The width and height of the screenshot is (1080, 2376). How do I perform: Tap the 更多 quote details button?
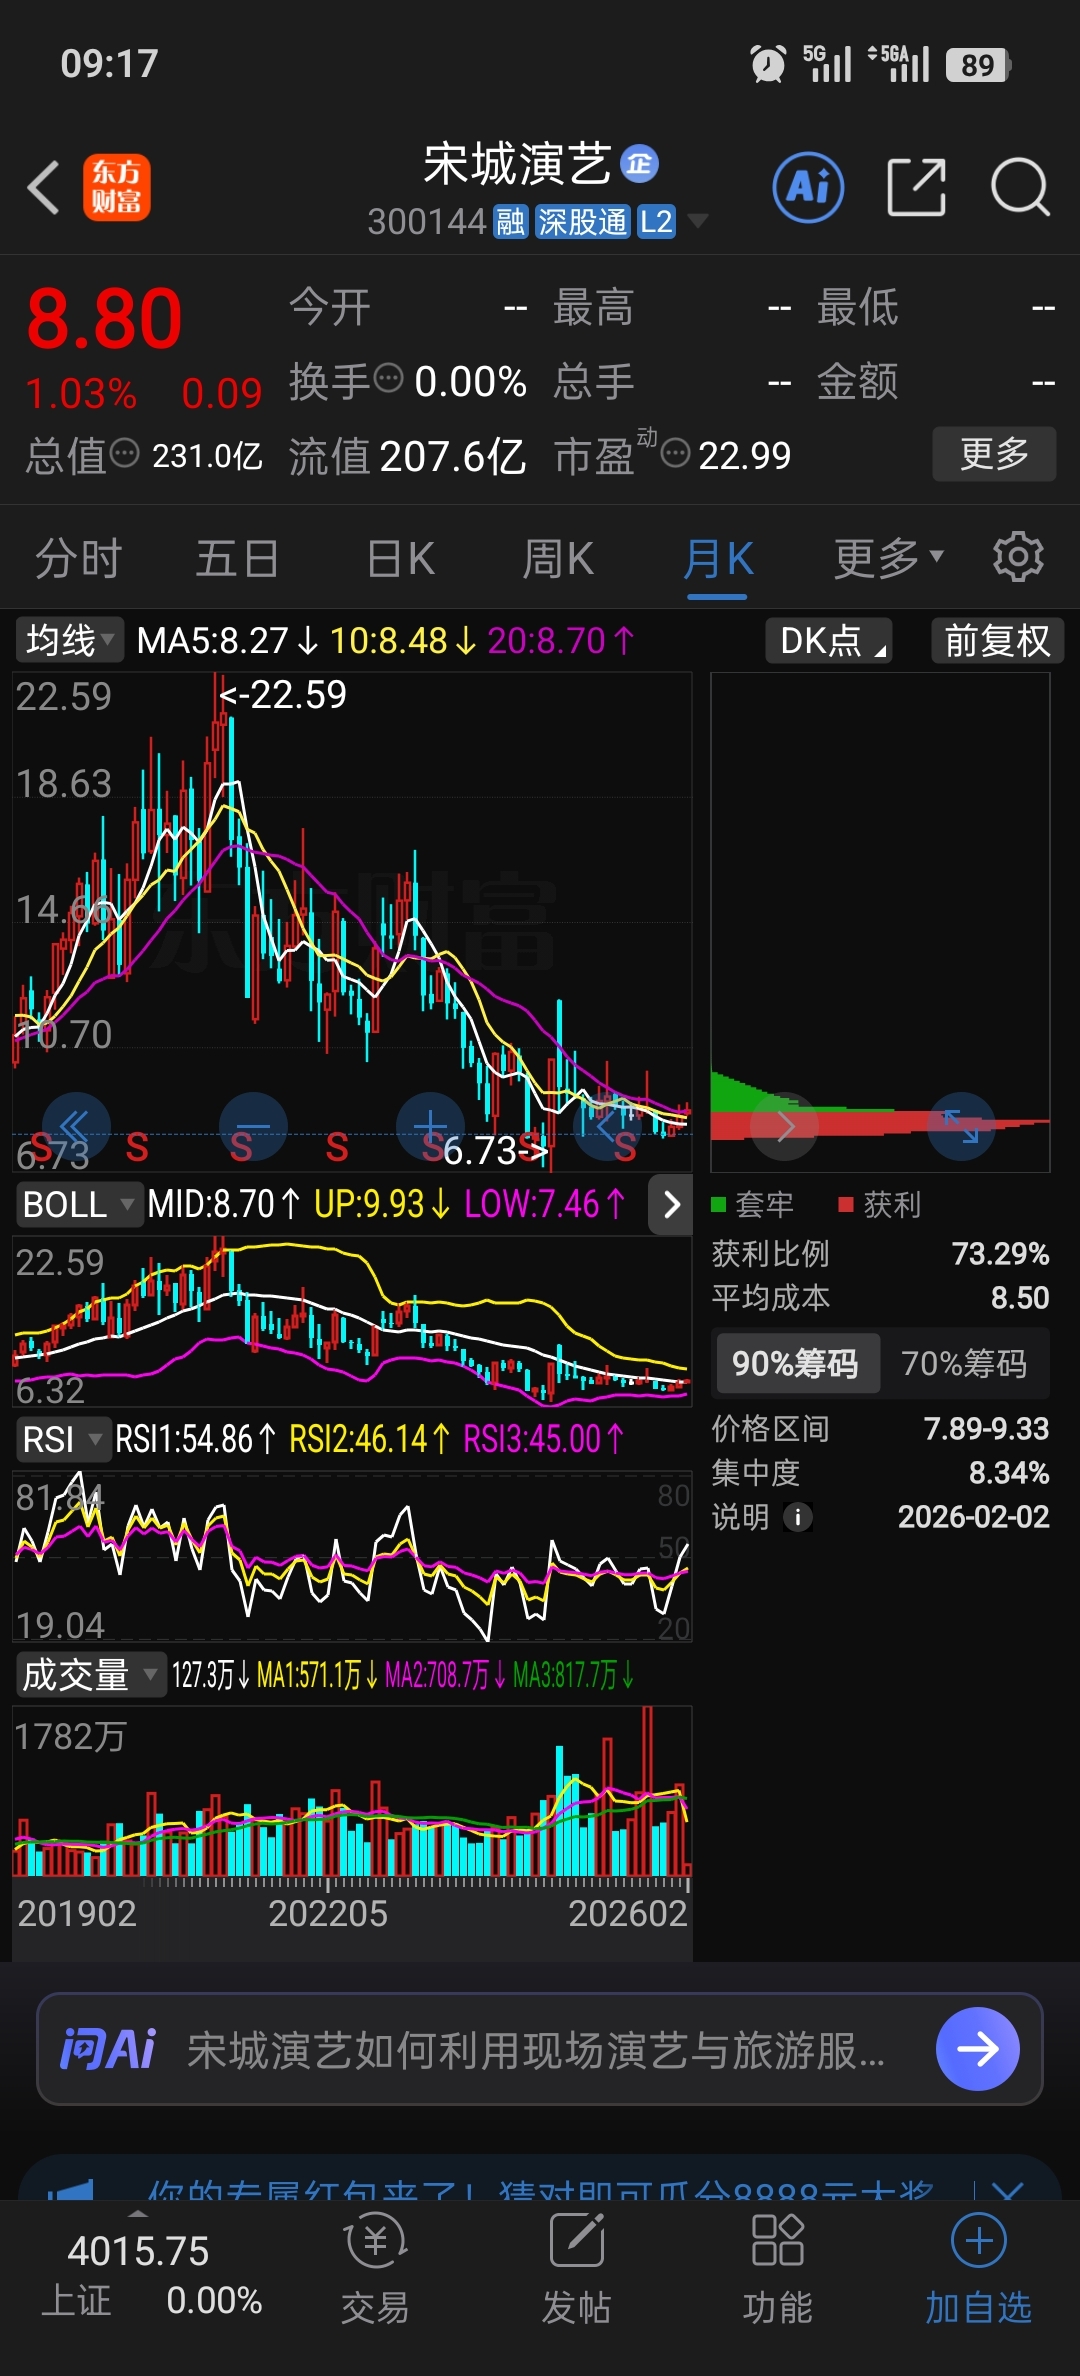[x=994, y=453]
